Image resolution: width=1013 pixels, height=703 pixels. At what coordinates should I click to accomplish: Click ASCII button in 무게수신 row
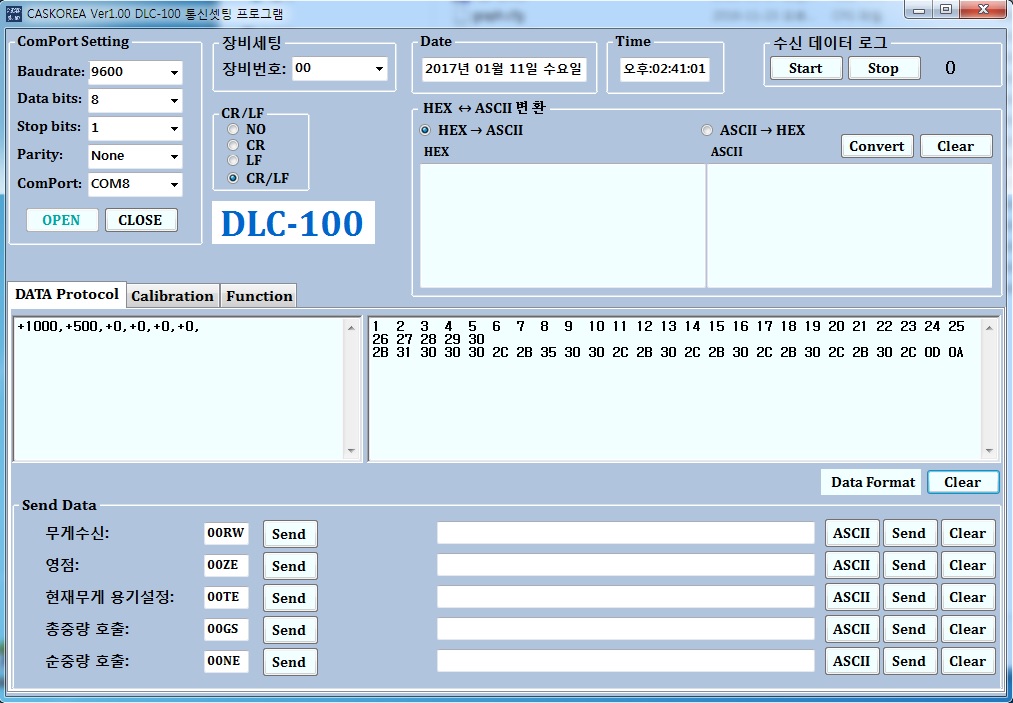pyautogui.click(x=852, y=534)
